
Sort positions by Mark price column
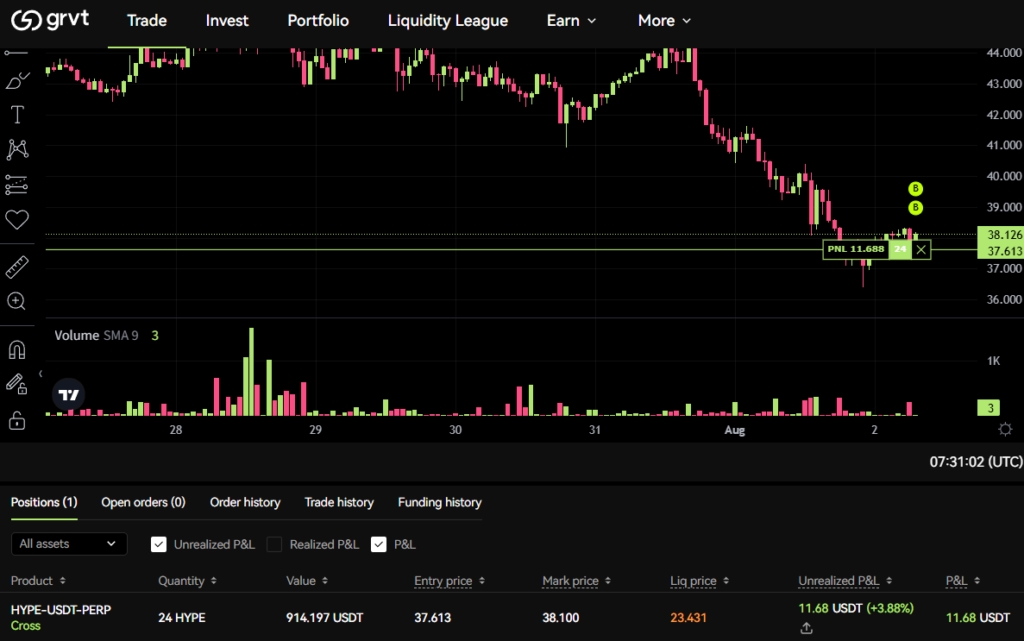click(x=577, y=581)
